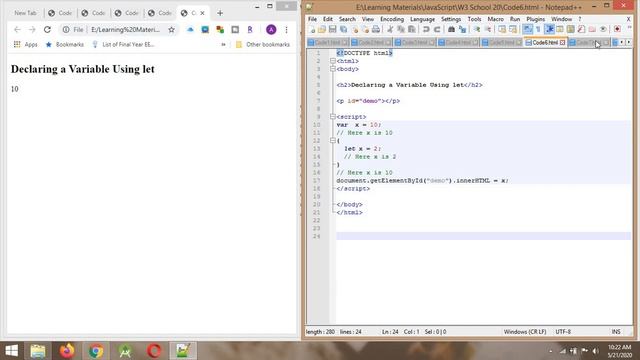The width and height of the screenshot is (640, 360).
Task: Open the Plugins menu
Action: 536,19
